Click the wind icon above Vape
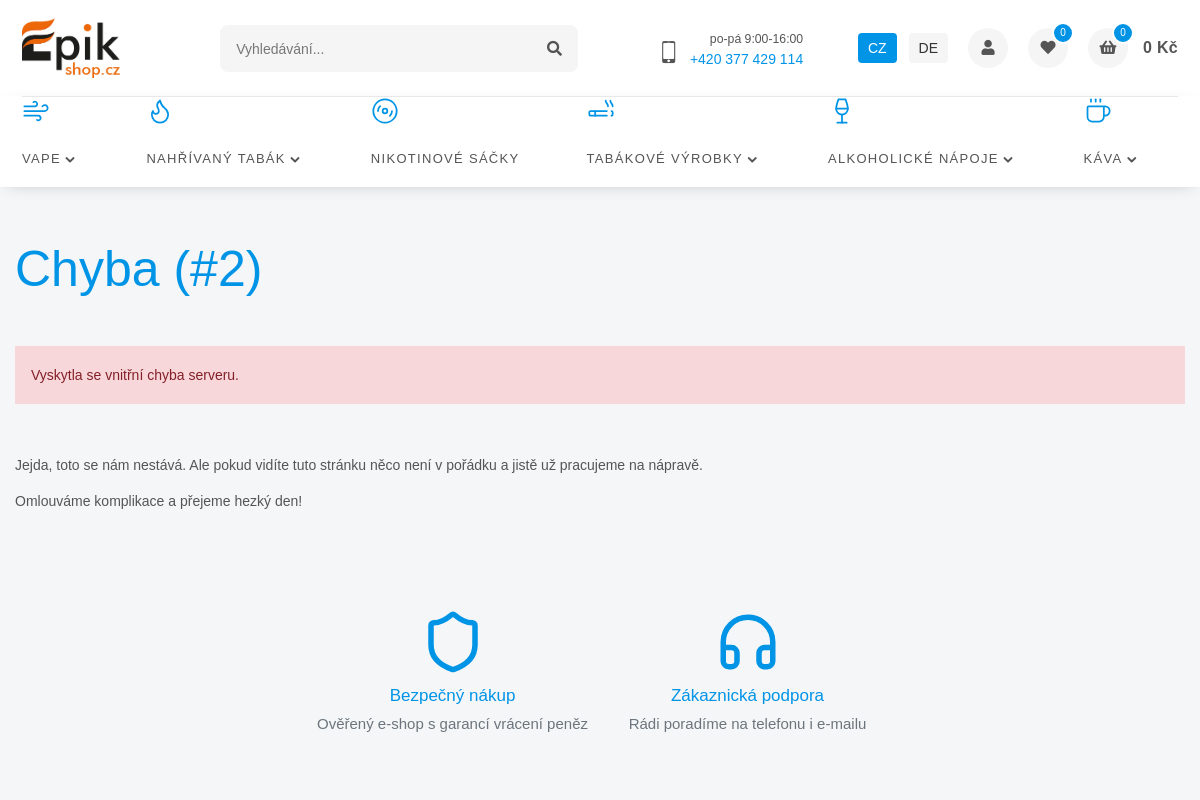The image size is (1200, 800). tap(35, 111)
